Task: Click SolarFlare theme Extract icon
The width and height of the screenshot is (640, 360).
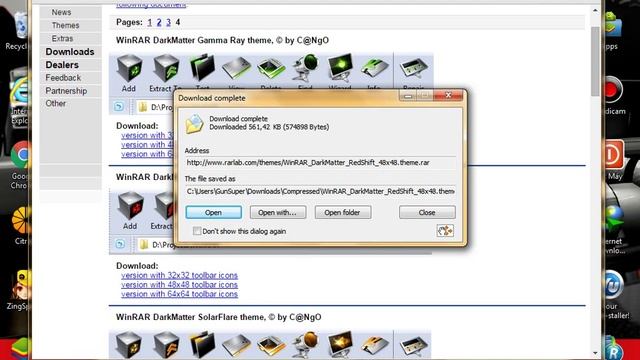Action: tap(166, 345)
